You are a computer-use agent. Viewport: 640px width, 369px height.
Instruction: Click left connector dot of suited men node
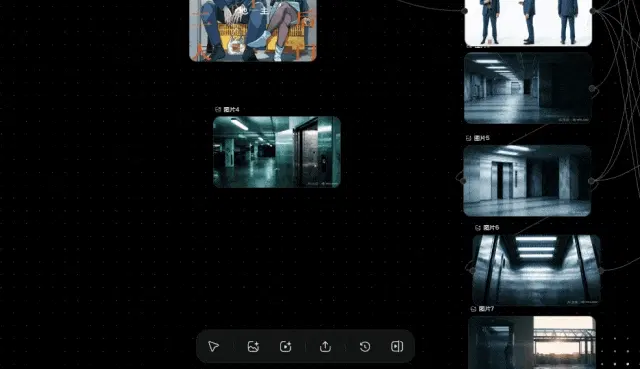(464, 11)
